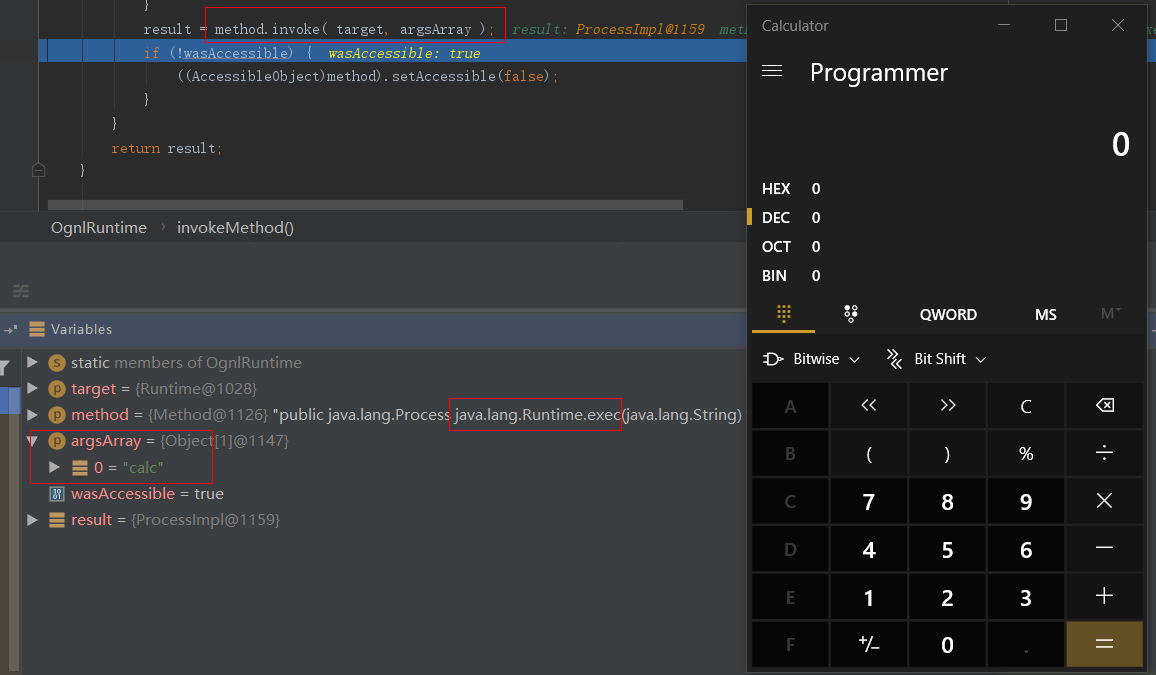Image resolution: width=1156 pixels, height=675 pixels.
Task: Open the Calculator hamburger navigation menu
Action: [x=772, y=72]
